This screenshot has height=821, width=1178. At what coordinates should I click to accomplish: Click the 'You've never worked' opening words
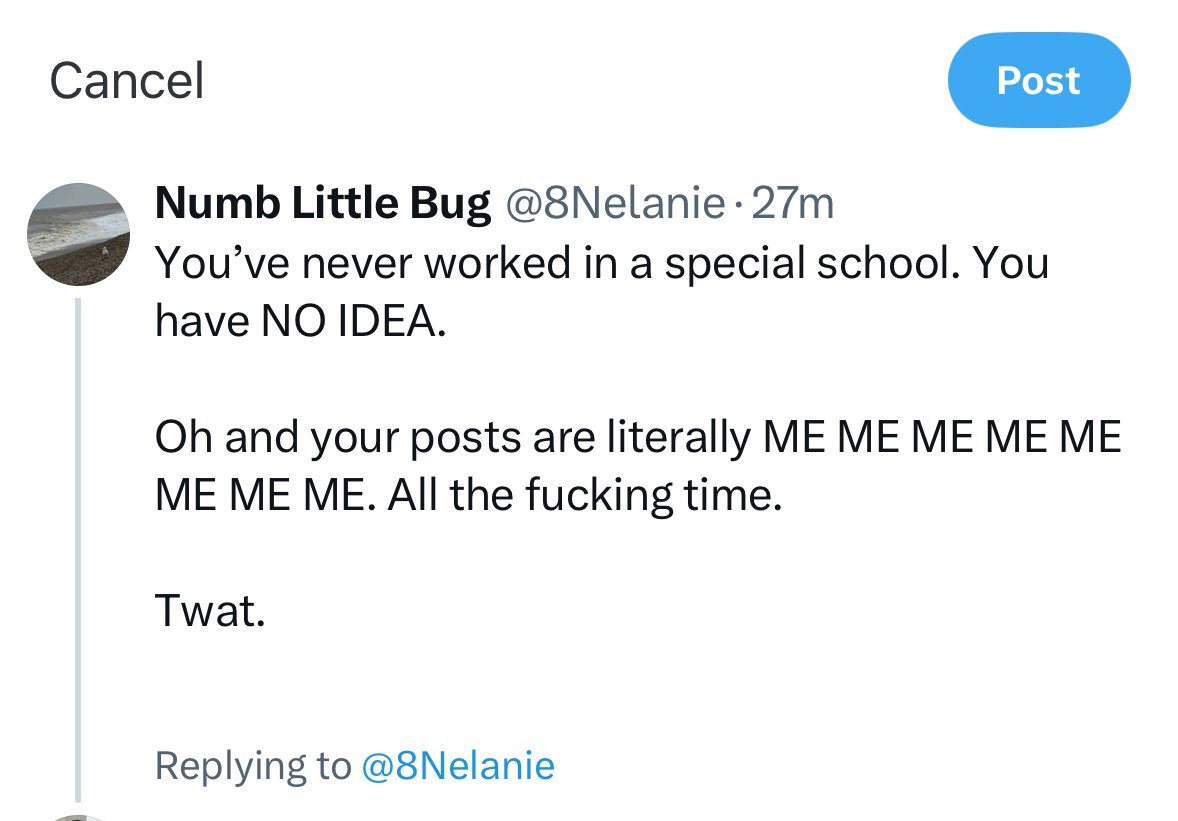coord(332,263)
